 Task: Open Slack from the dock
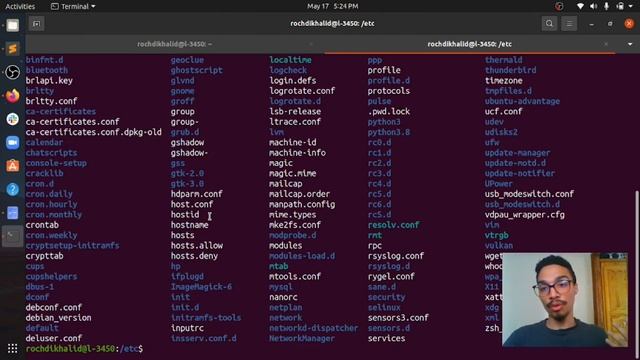pyautogui.click(x=13, y=119)
